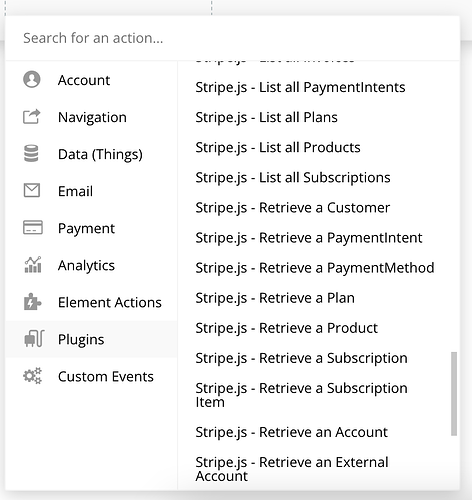Select Stripe.js - List all Plans
This screenshot has height=500, width=472.
point(266,117)
